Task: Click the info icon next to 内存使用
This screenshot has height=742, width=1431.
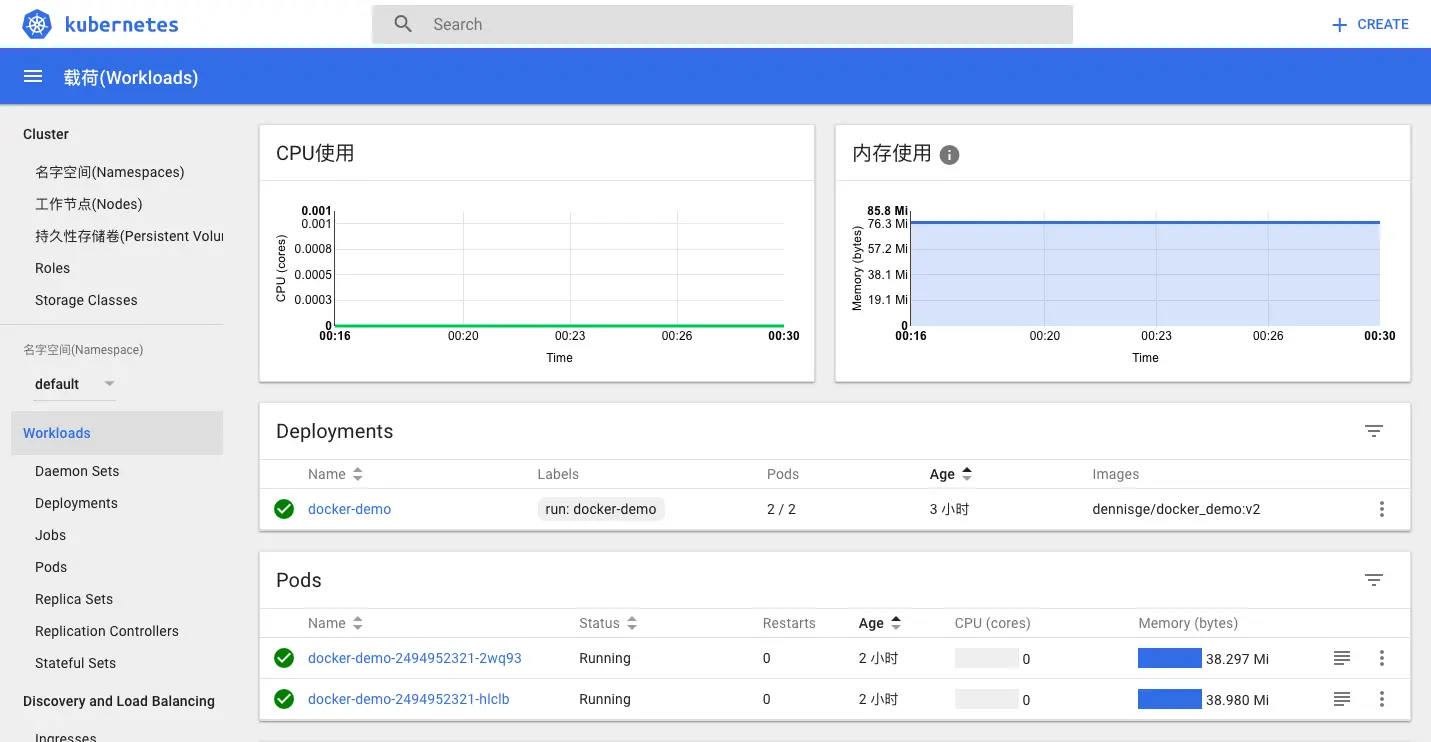Action: [948, 155]
